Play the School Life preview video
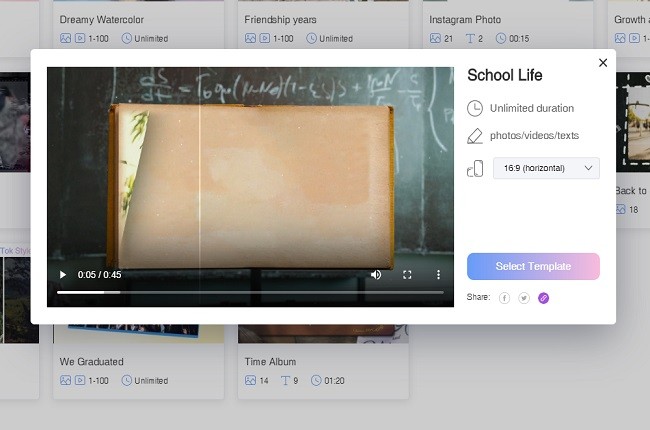The width and height of the screenshot is (650, 430). (x=63, y=274)
